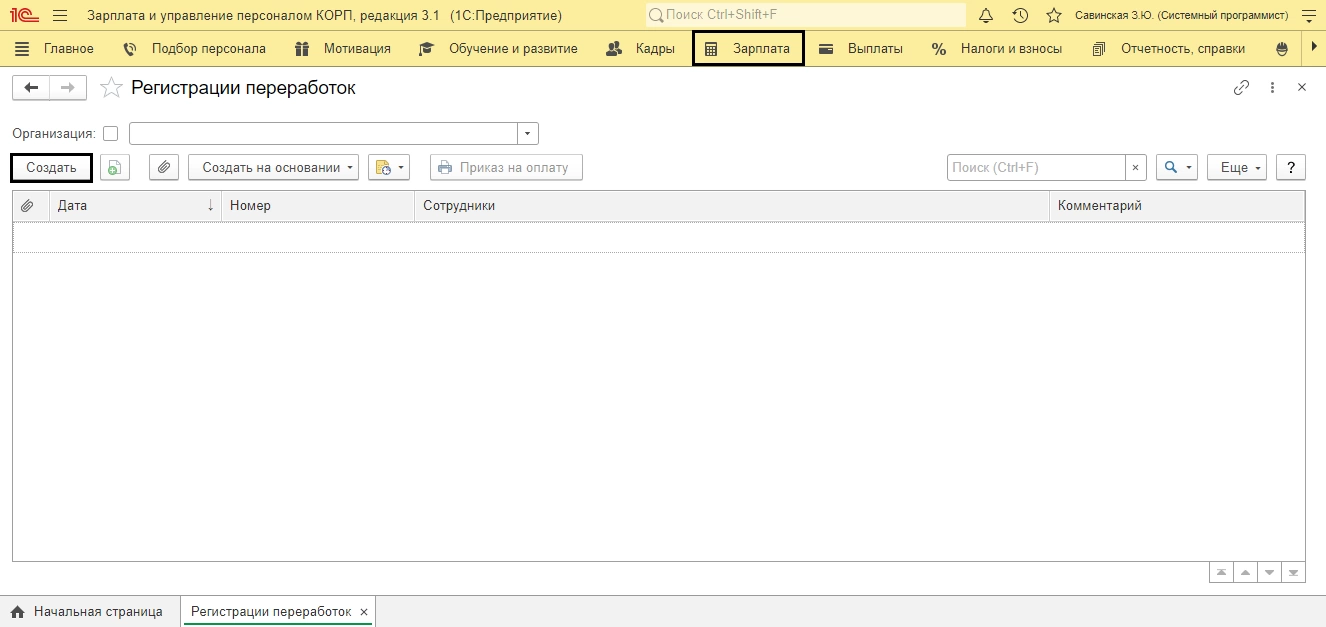Open the history clock icon
Screen dimensions: 1326x627
(1020, 15)
